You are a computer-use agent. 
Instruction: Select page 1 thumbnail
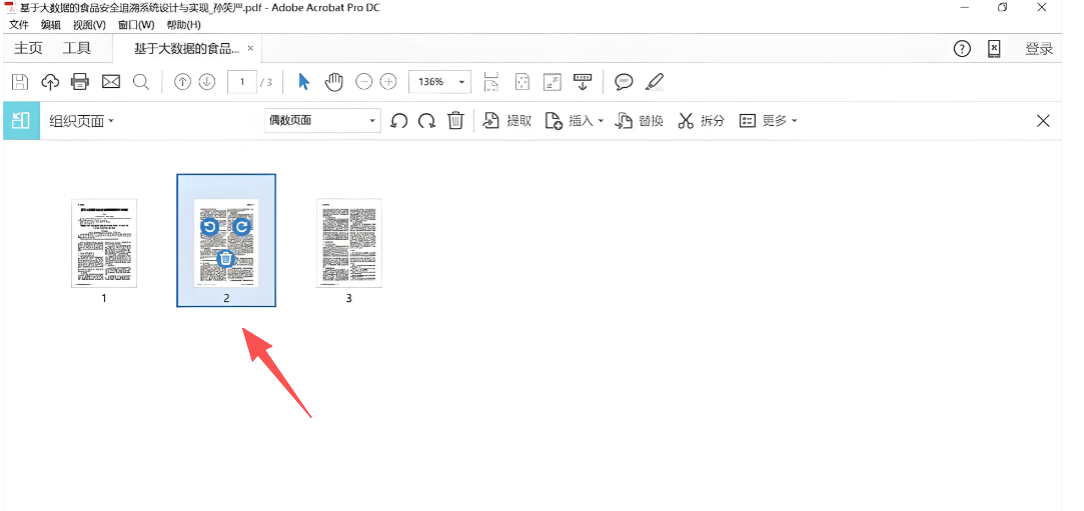104,243
